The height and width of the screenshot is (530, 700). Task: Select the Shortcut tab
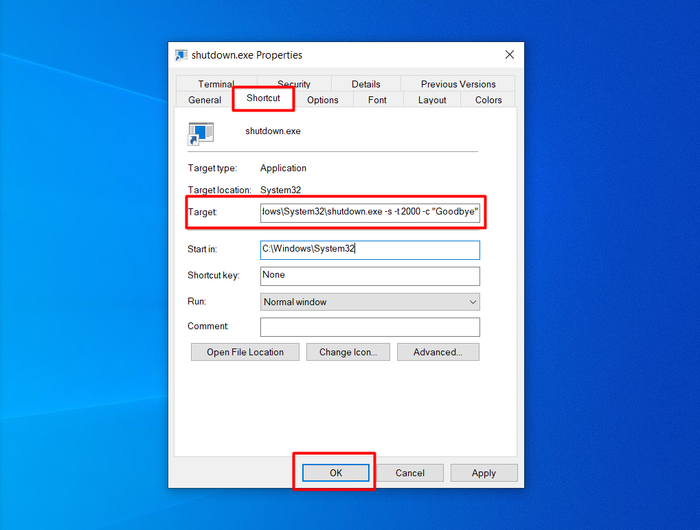click(x=263, y=98)
